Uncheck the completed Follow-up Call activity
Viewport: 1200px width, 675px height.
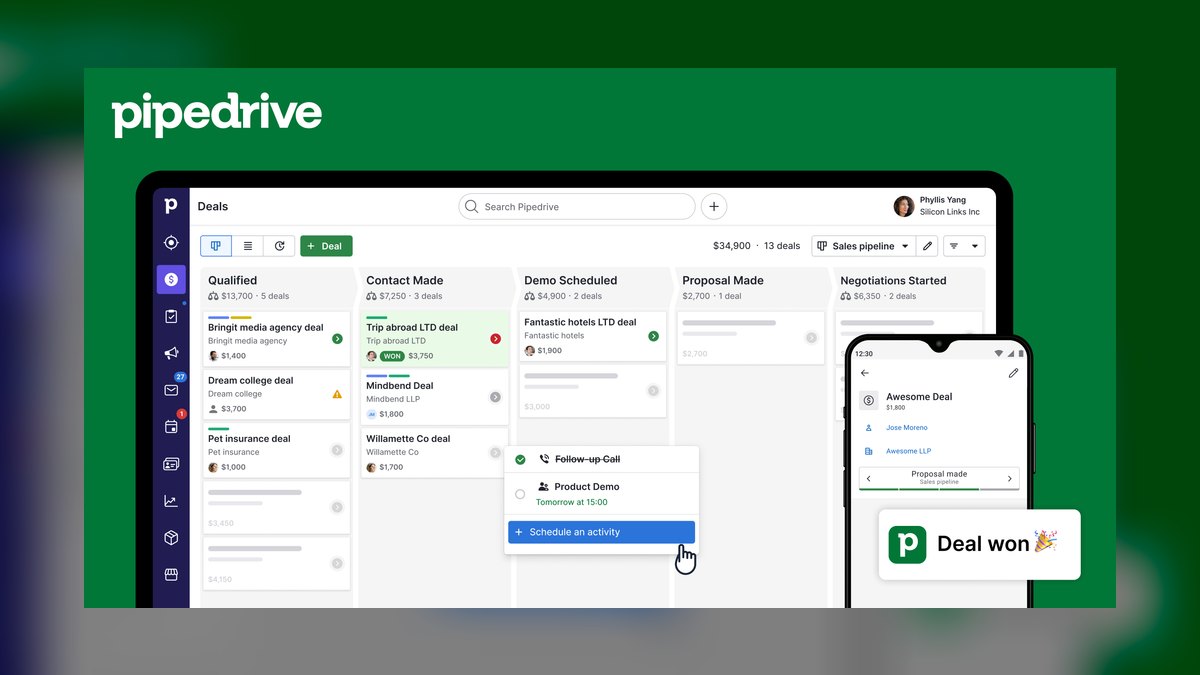[520, 460]
